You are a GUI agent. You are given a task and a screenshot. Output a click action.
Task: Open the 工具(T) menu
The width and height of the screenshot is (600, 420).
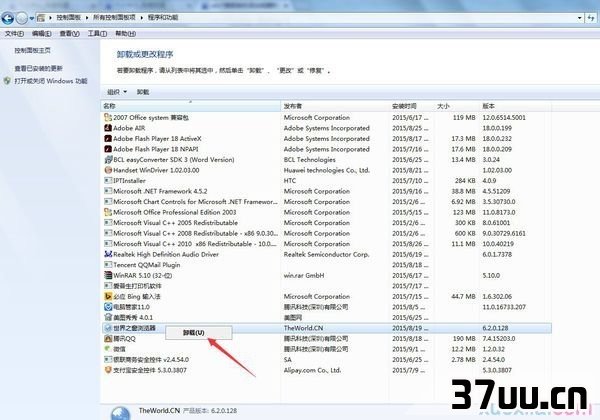point(97,34)
